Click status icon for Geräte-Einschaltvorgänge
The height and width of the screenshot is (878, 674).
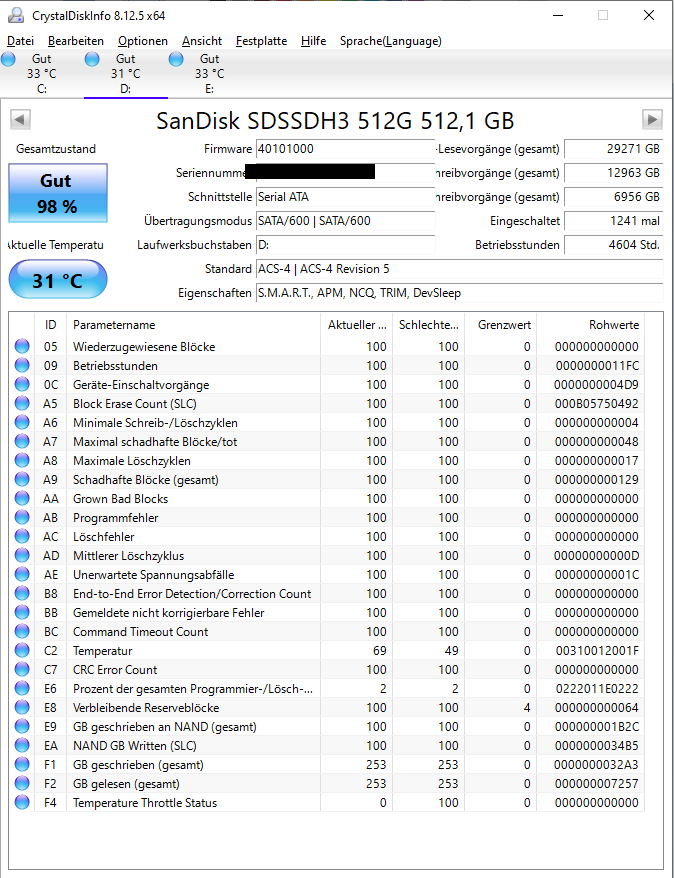pyautogui.click(x=22, y=385)
